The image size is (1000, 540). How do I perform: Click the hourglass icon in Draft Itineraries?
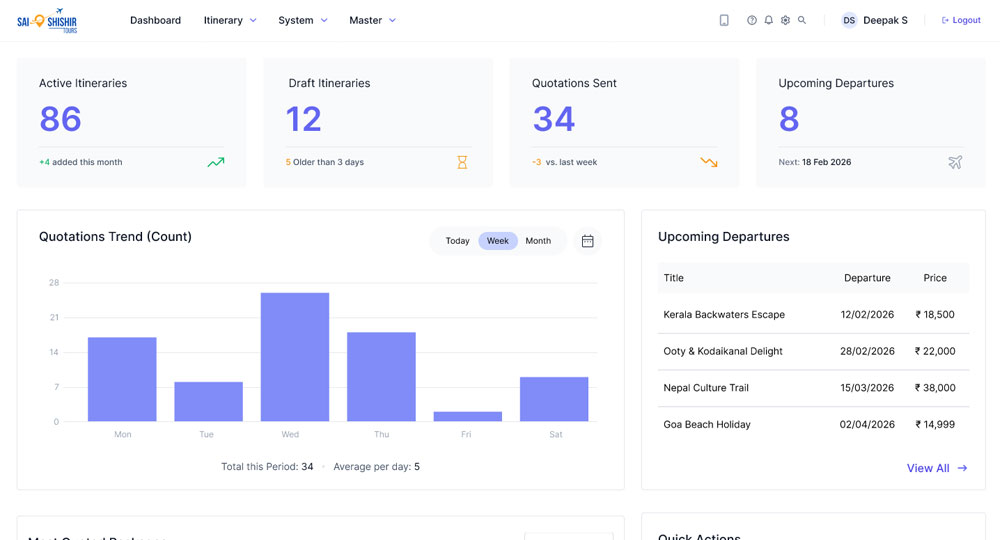pos(462,162)
